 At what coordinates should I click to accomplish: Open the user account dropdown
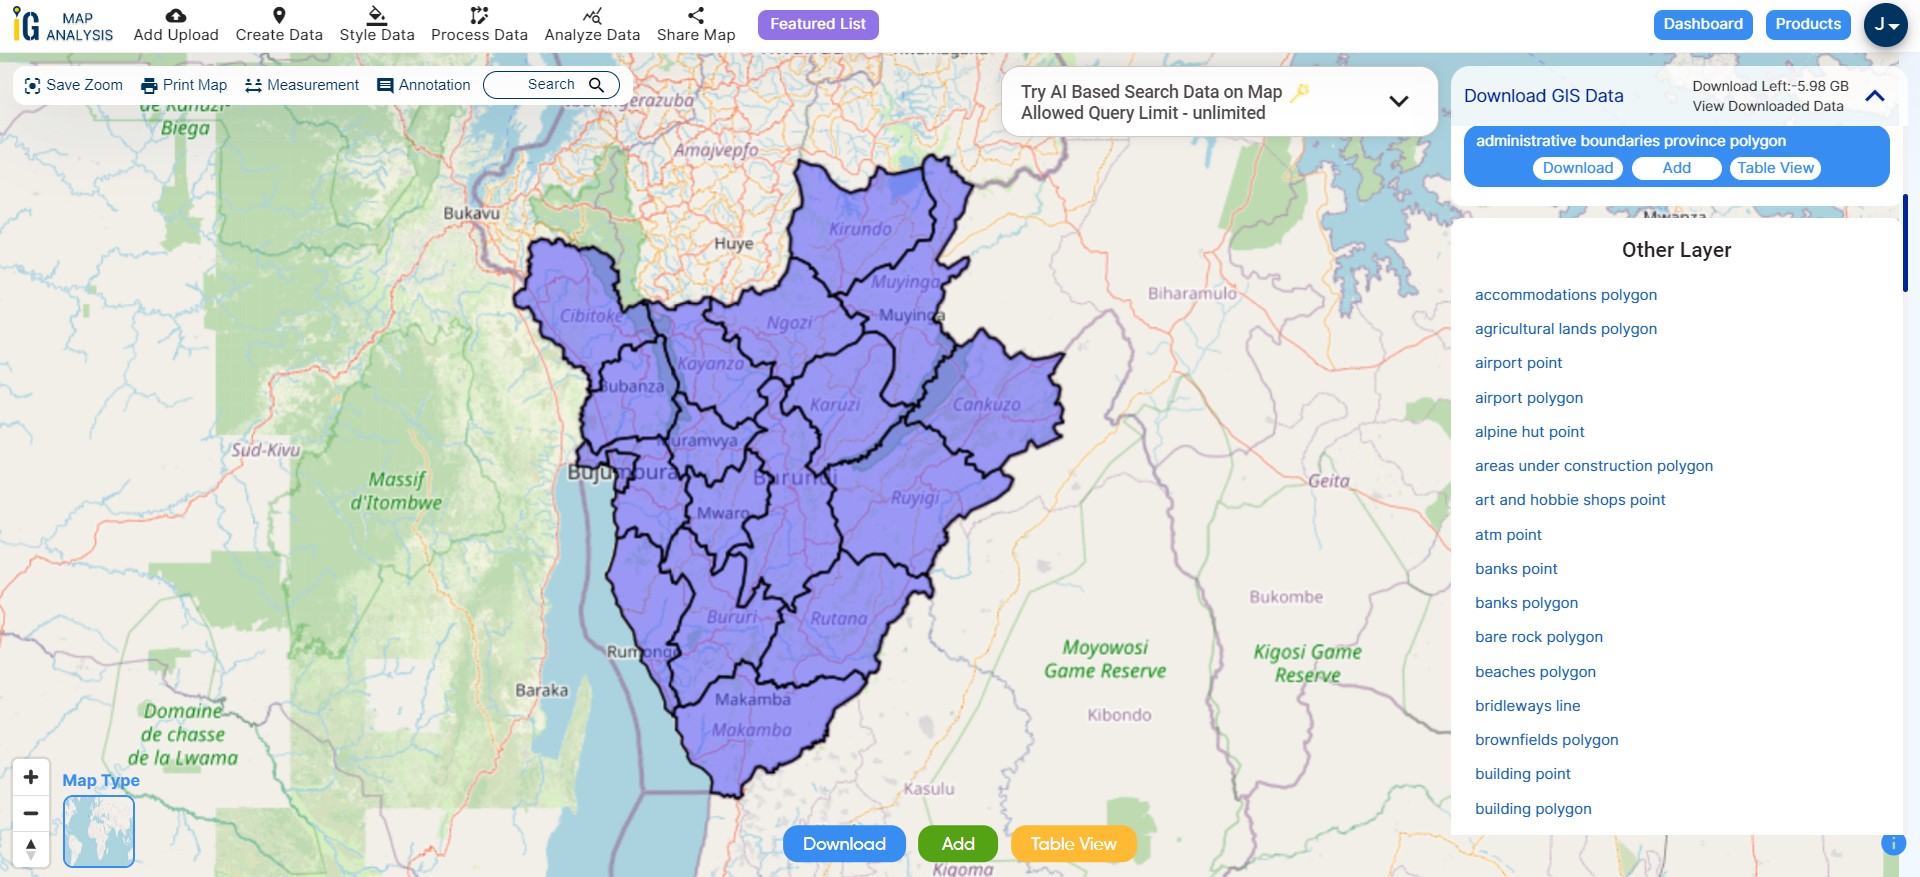[x=1885, y=25]
